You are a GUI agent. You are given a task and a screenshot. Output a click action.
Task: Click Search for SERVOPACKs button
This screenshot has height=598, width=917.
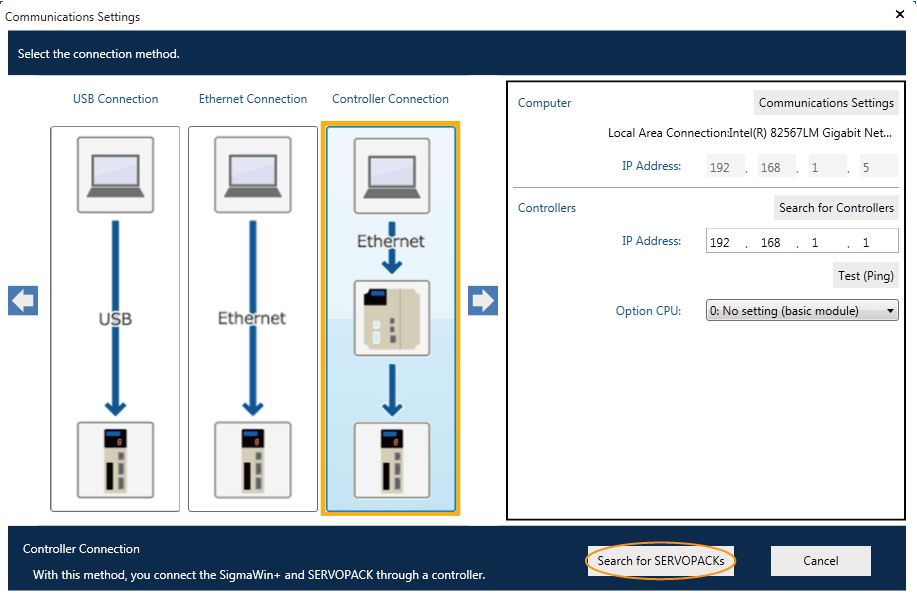click(661, 561)
